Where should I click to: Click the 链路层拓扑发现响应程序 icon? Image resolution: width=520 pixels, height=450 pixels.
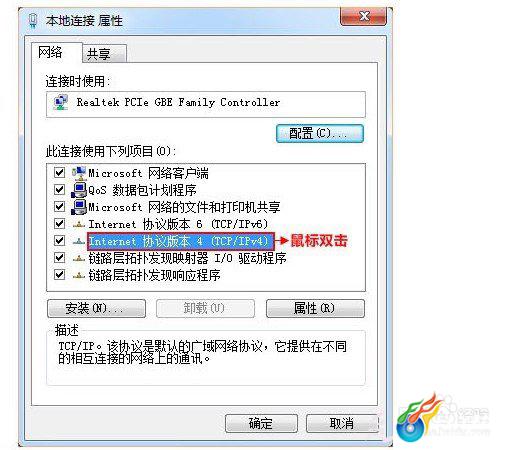(x=79, y=275)
